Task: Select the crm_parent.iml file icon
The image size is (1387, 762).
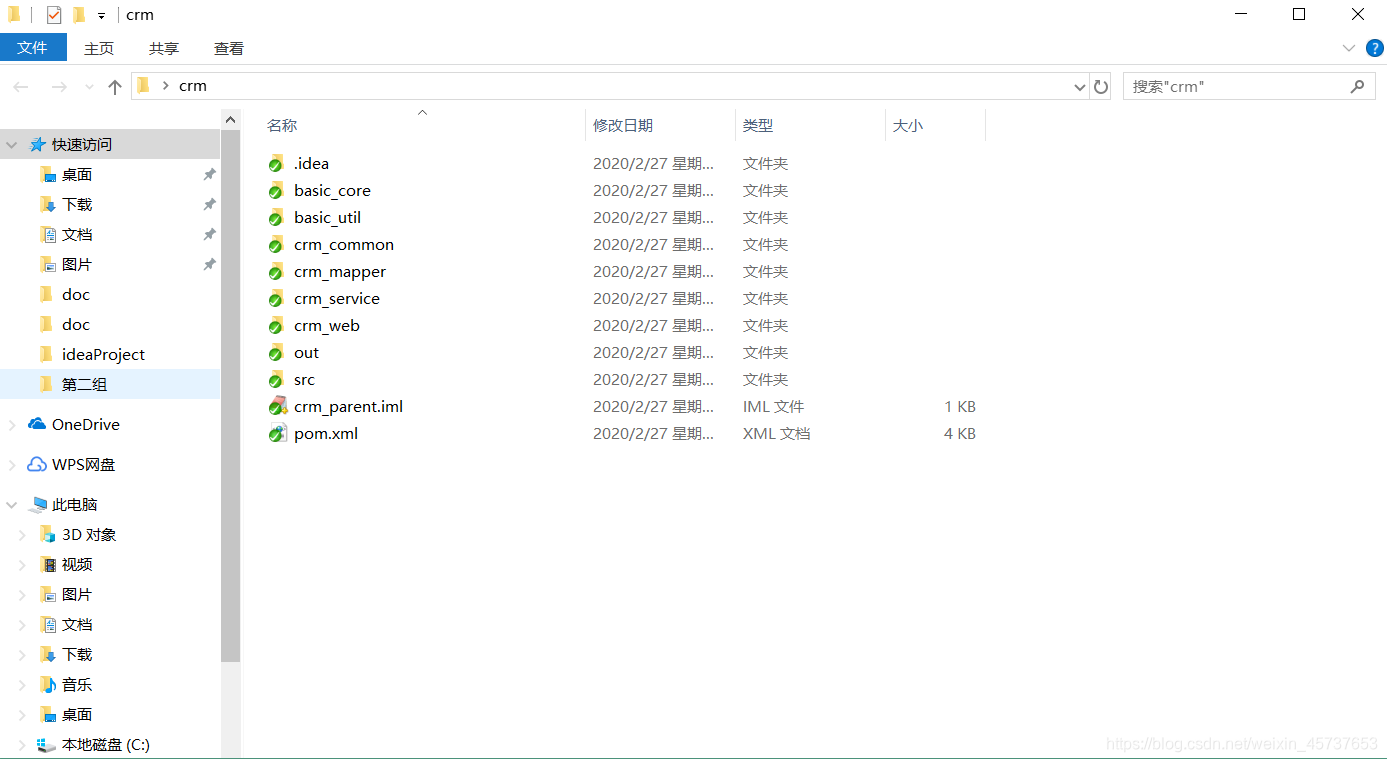Action: pos(277,407)
